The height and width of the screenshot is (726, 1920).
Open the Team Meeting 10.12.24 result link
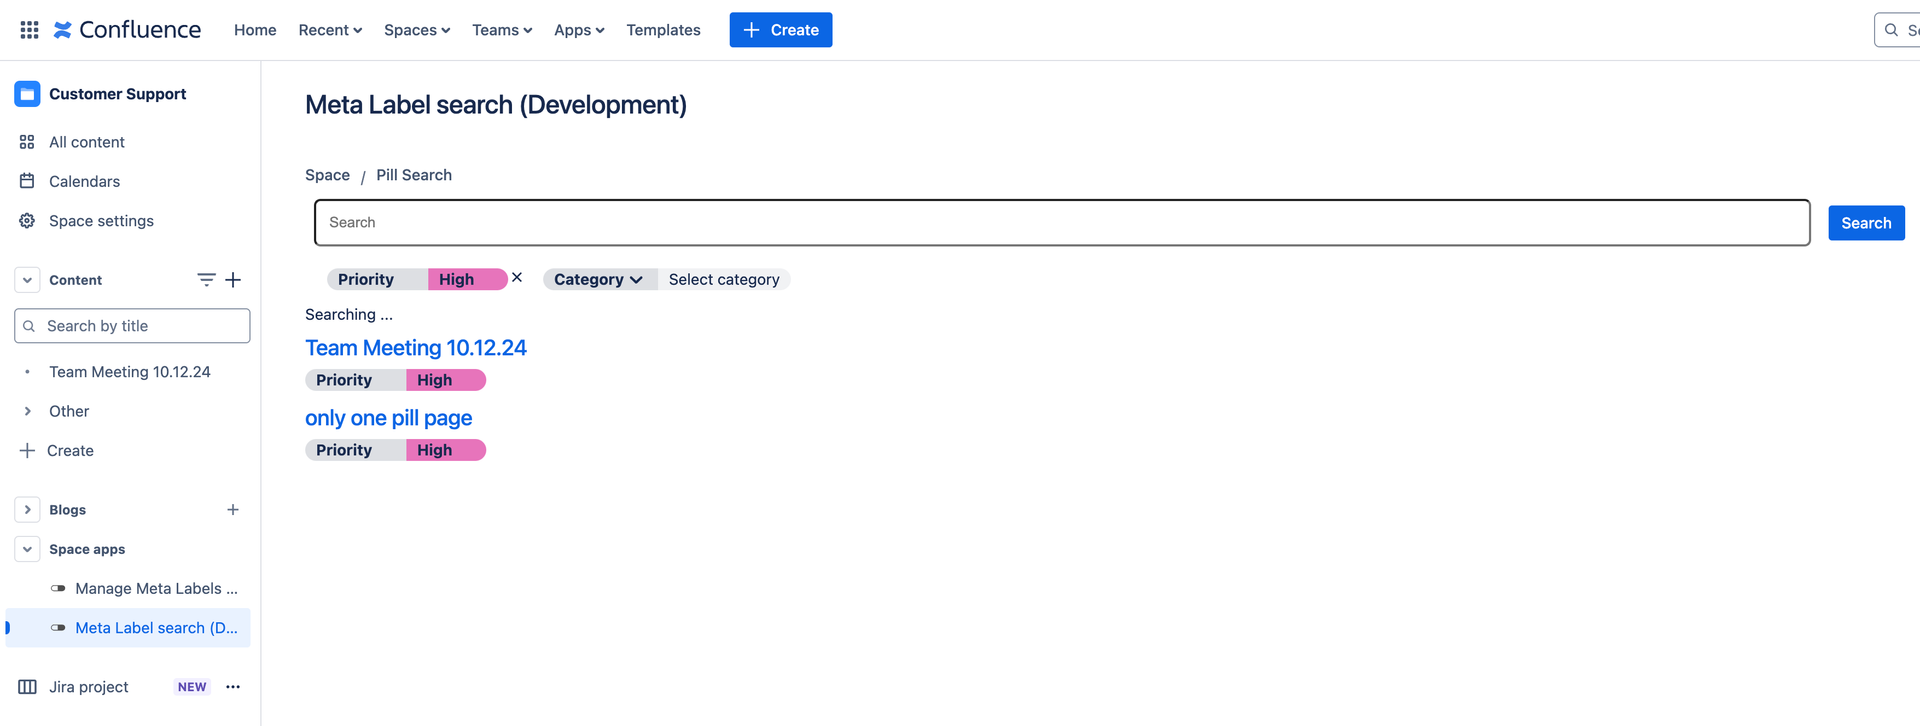[416, 348]
